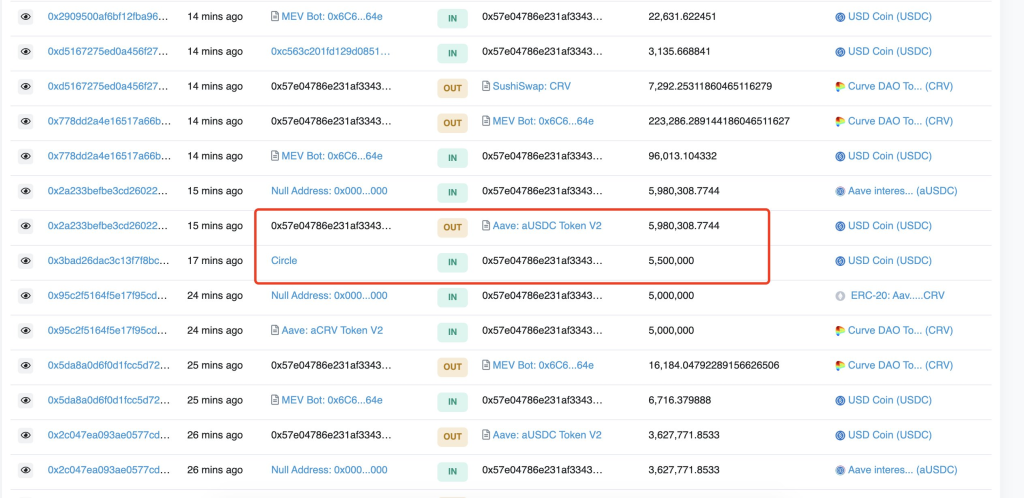Viewport: 1024px width, 498px height.
Task: Open hash 0x2c047ea093ae... in the 3,627,771.8533 aUSDC row
Action: pos(108,470)
